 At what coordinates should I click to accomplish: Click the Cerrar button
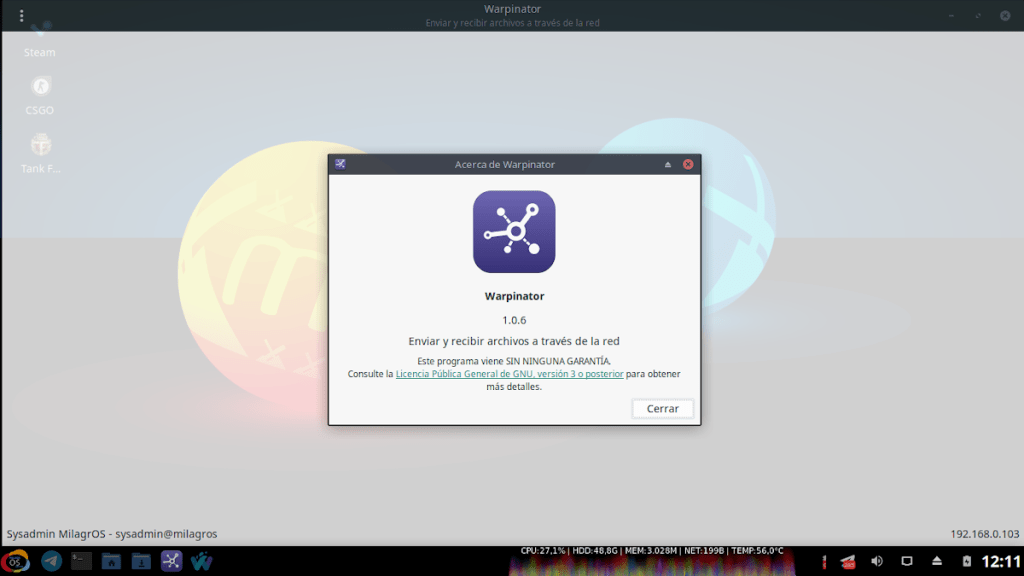pos(662,408)
